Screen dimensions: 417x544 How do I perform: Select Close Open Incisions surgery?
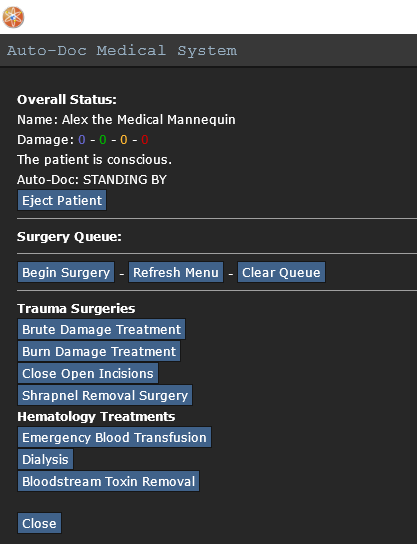[88, 373]
